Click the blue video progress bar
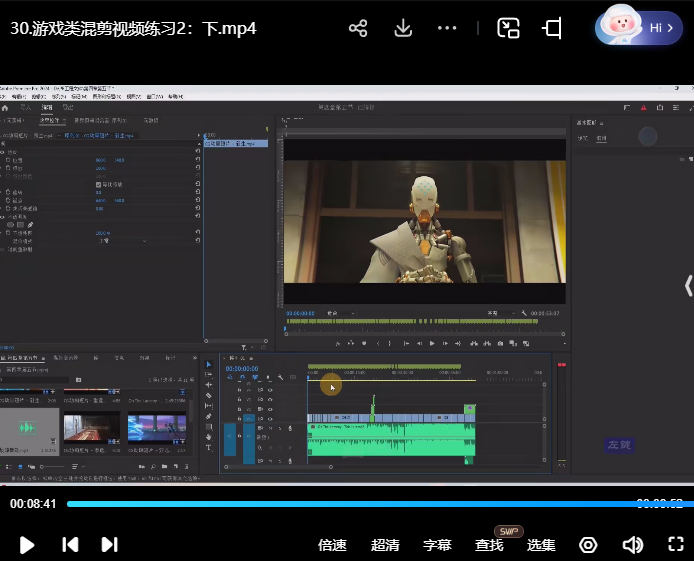Screen dimensions: 694x561 pyautogui.click(x=350, y=504)
